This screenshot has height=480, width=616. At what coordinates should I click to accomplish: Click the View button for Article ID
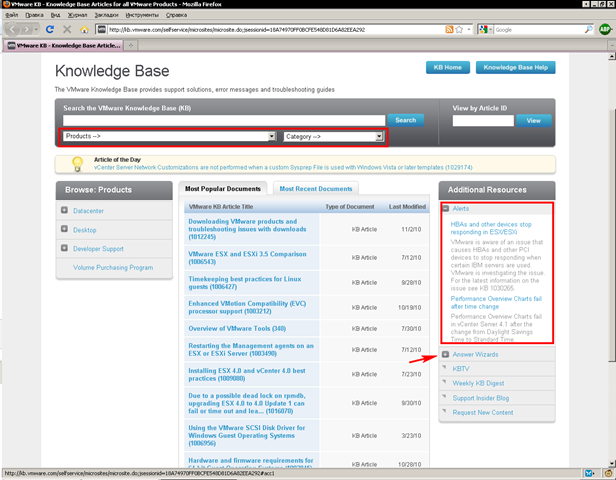(534, 121)
